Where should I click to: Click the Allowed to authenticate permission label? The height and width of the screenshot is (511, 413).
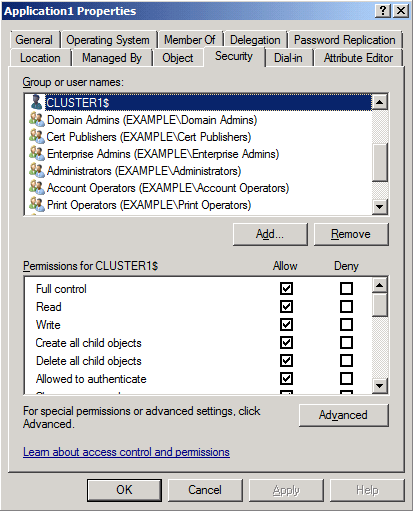pos(91,379)
